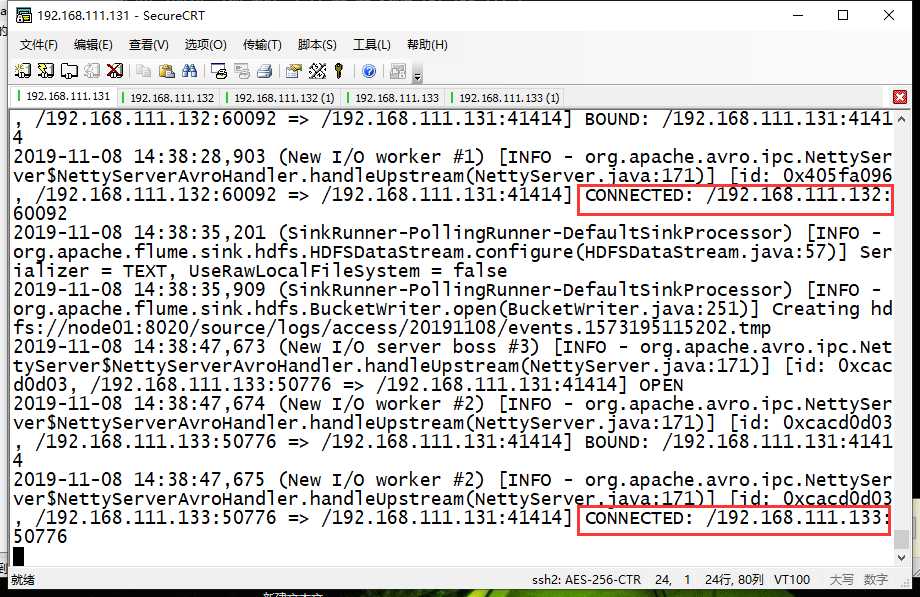Click the greyed SecureFX toolbar icon
This screenshot has height=597, width=920.
[x=398, y=71]
